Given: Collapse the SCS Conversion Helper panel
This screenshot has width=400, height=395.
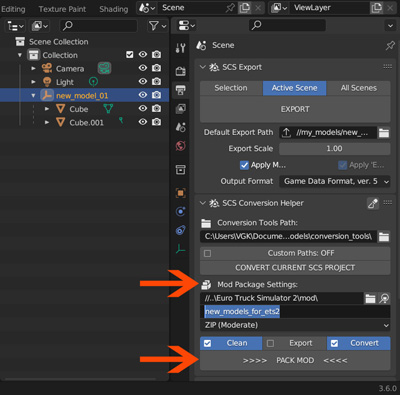Looking at the screenshot, I should 203,203.
